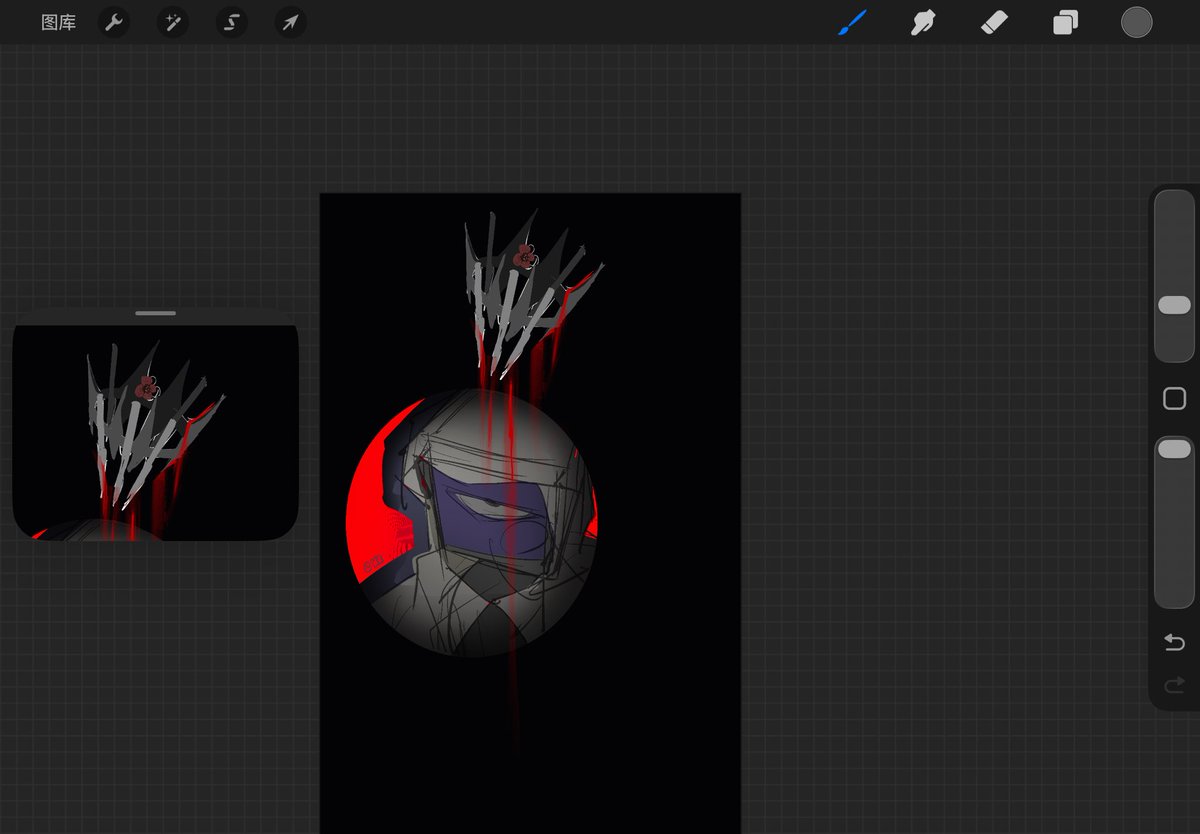Image resolution: width=1200 pixels, height=834 pixels.
Task: Activate the Transform arrow tool
Action: (290, 22)
